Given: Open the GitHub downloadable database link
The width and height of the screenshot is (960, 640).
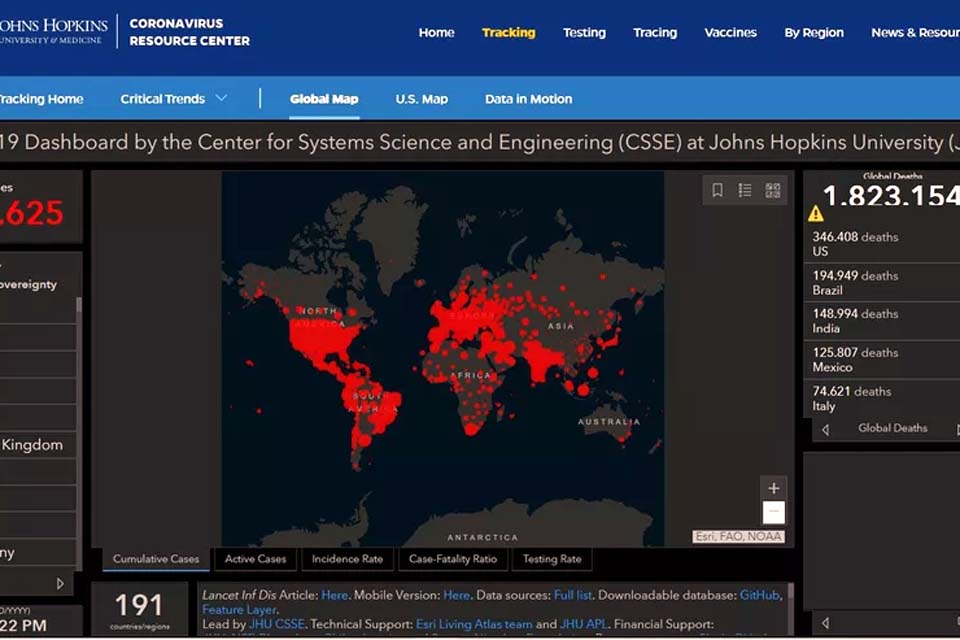Looking at the screenshot, I should coord(760,595).
